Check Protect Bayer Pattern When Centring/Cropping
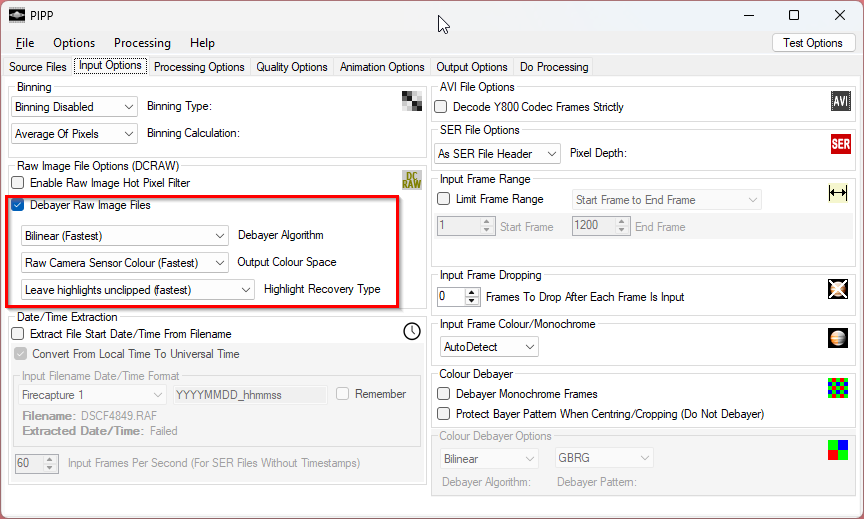This screenshot has height=519, width=864. click(443, 414)
